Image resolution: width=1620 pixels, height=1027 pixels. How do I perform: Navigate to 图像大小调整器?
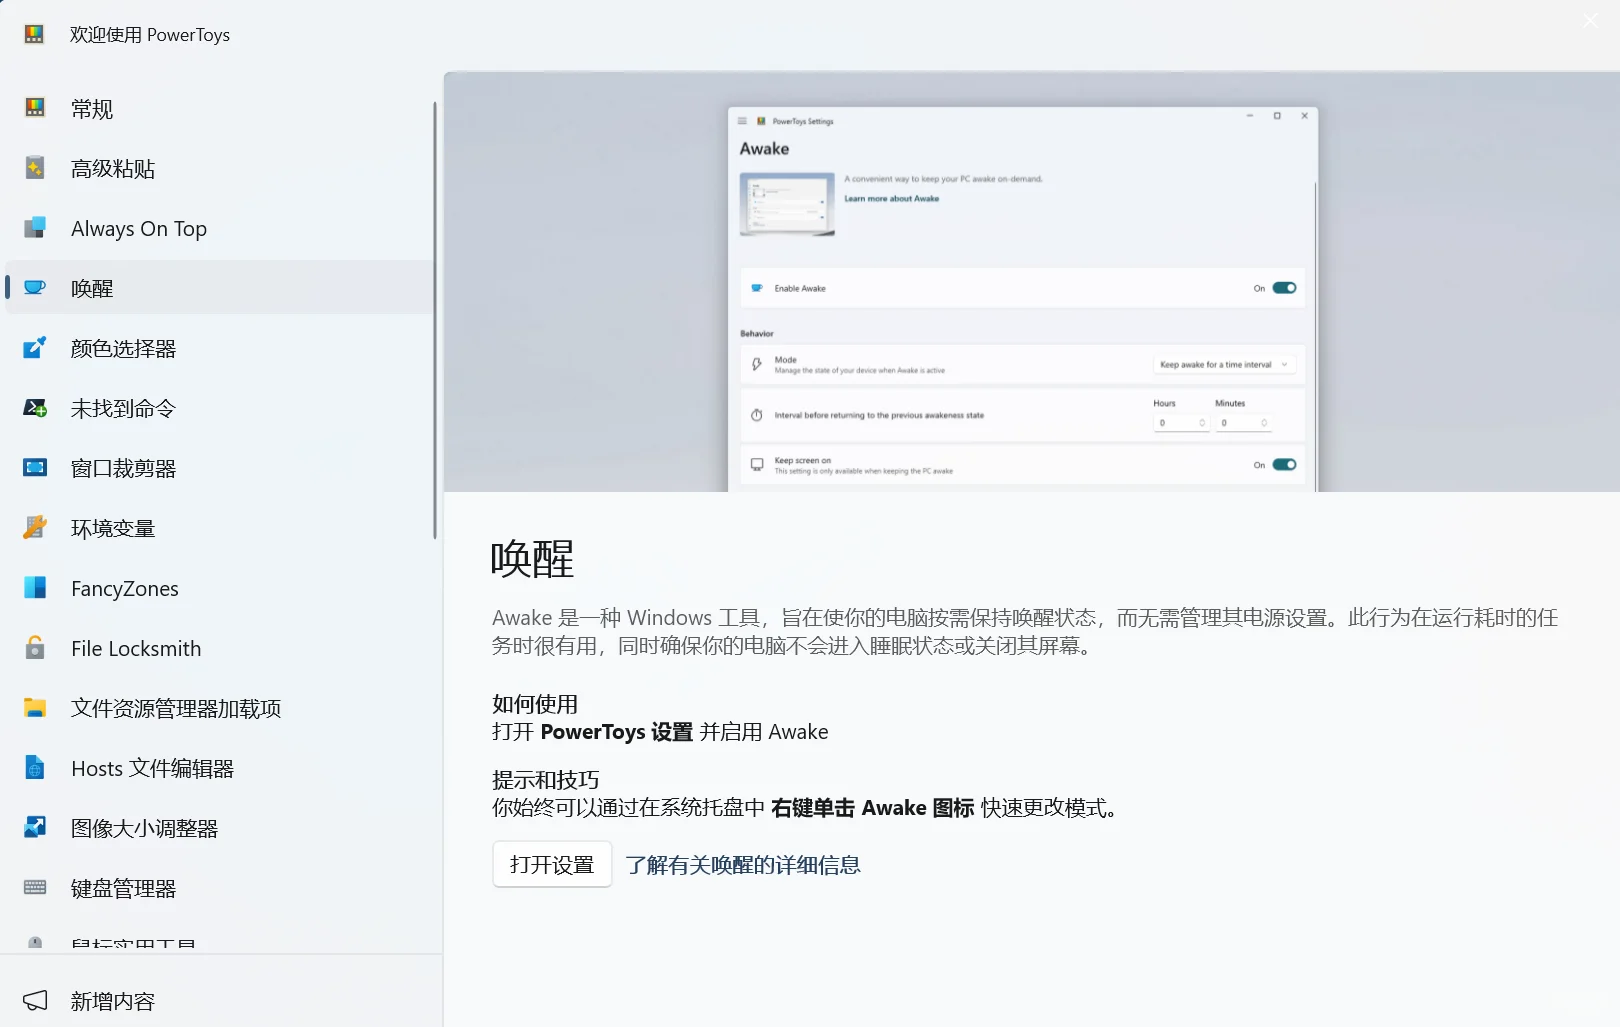(x=220, y=828)
